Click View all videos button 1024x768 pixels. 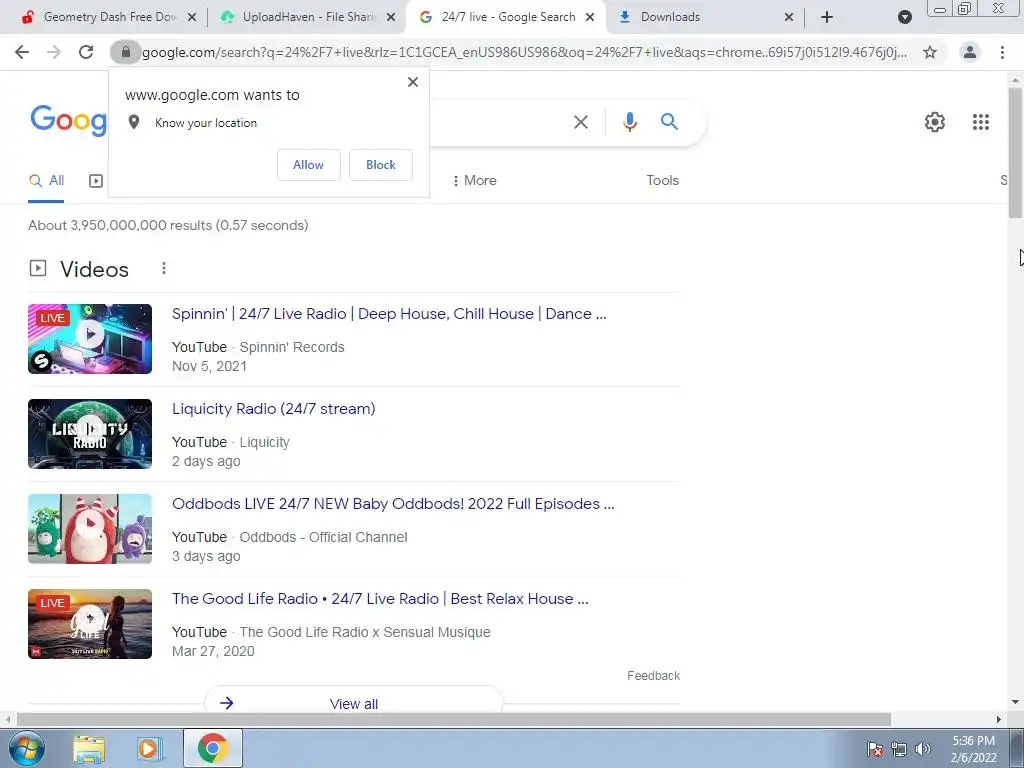(354, 701)
